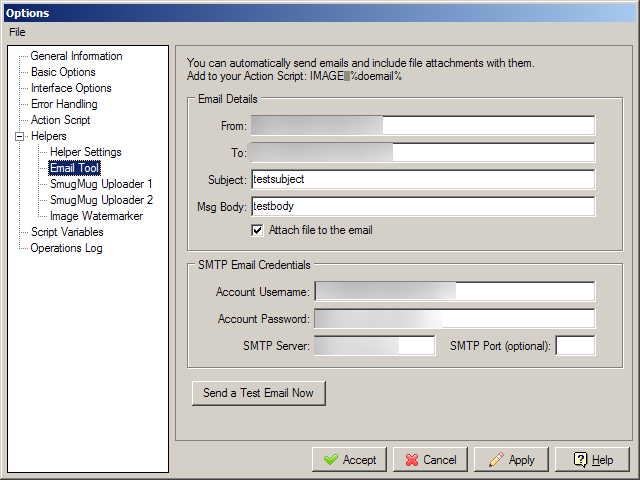Select the Email Tool item
This screenshot has height=480, width=640.
(x=74, y=168)
